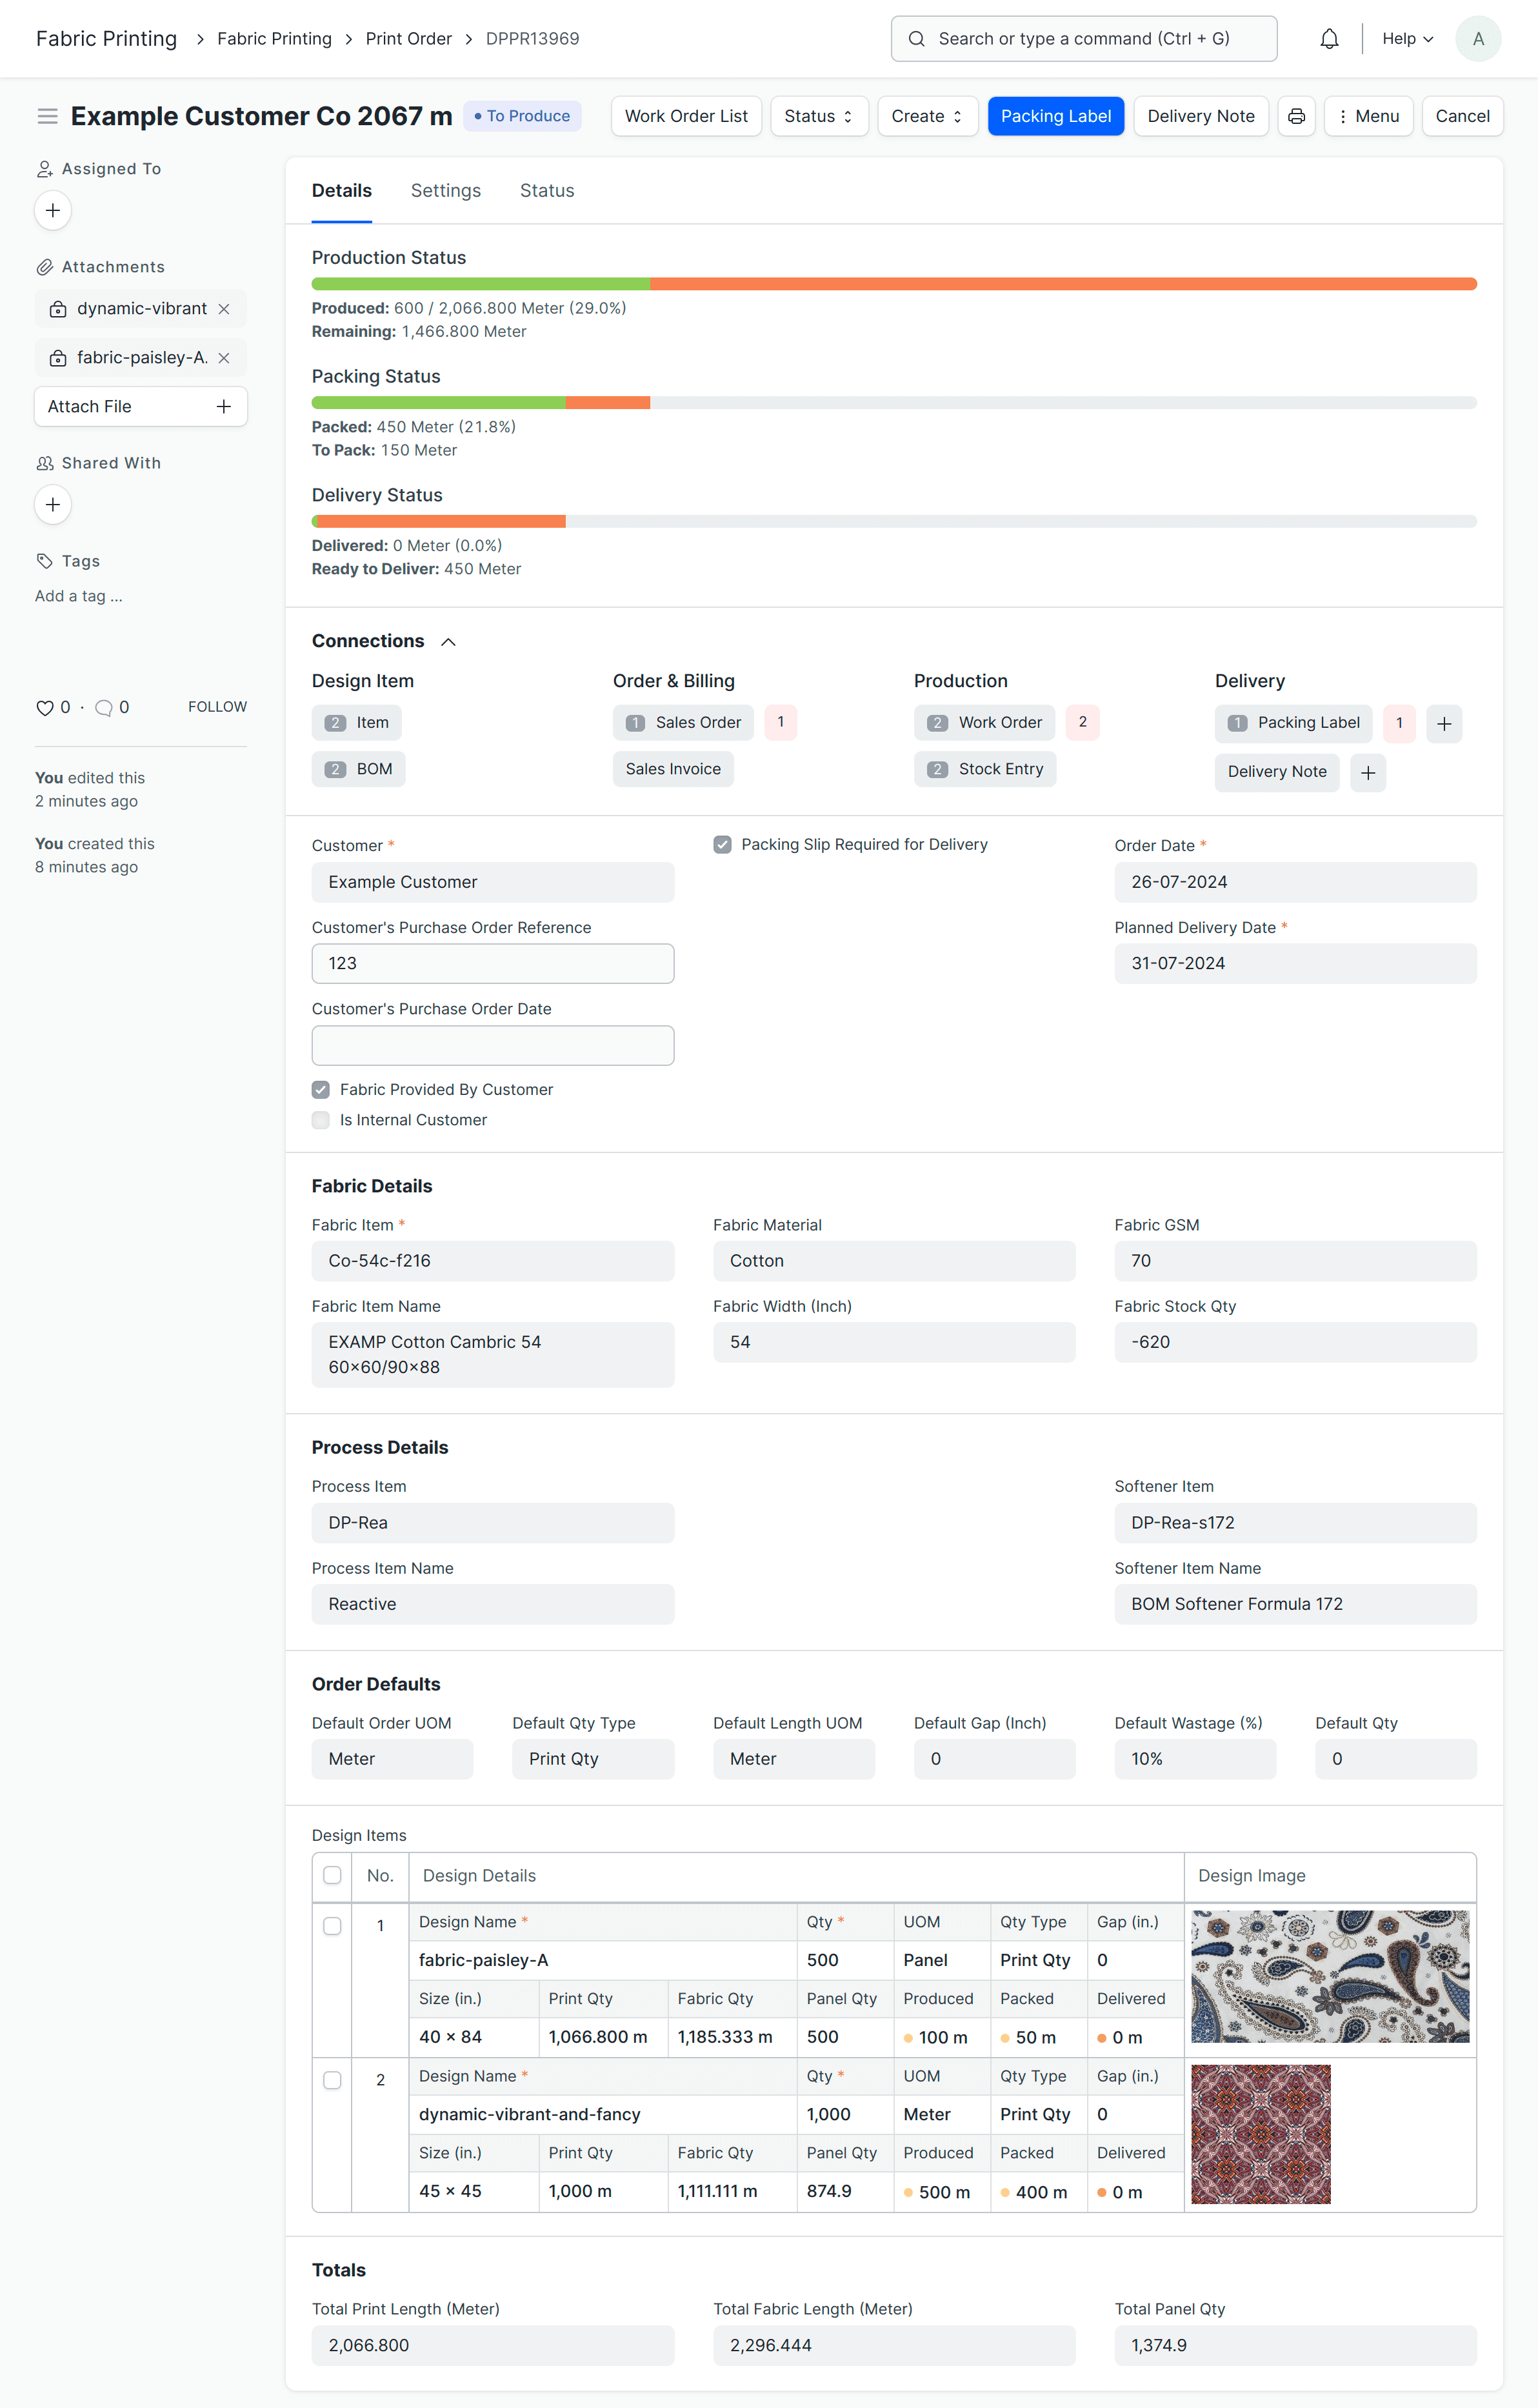
Task: Remove the dynamic-vibrant attachment
Action: point(224,309)
